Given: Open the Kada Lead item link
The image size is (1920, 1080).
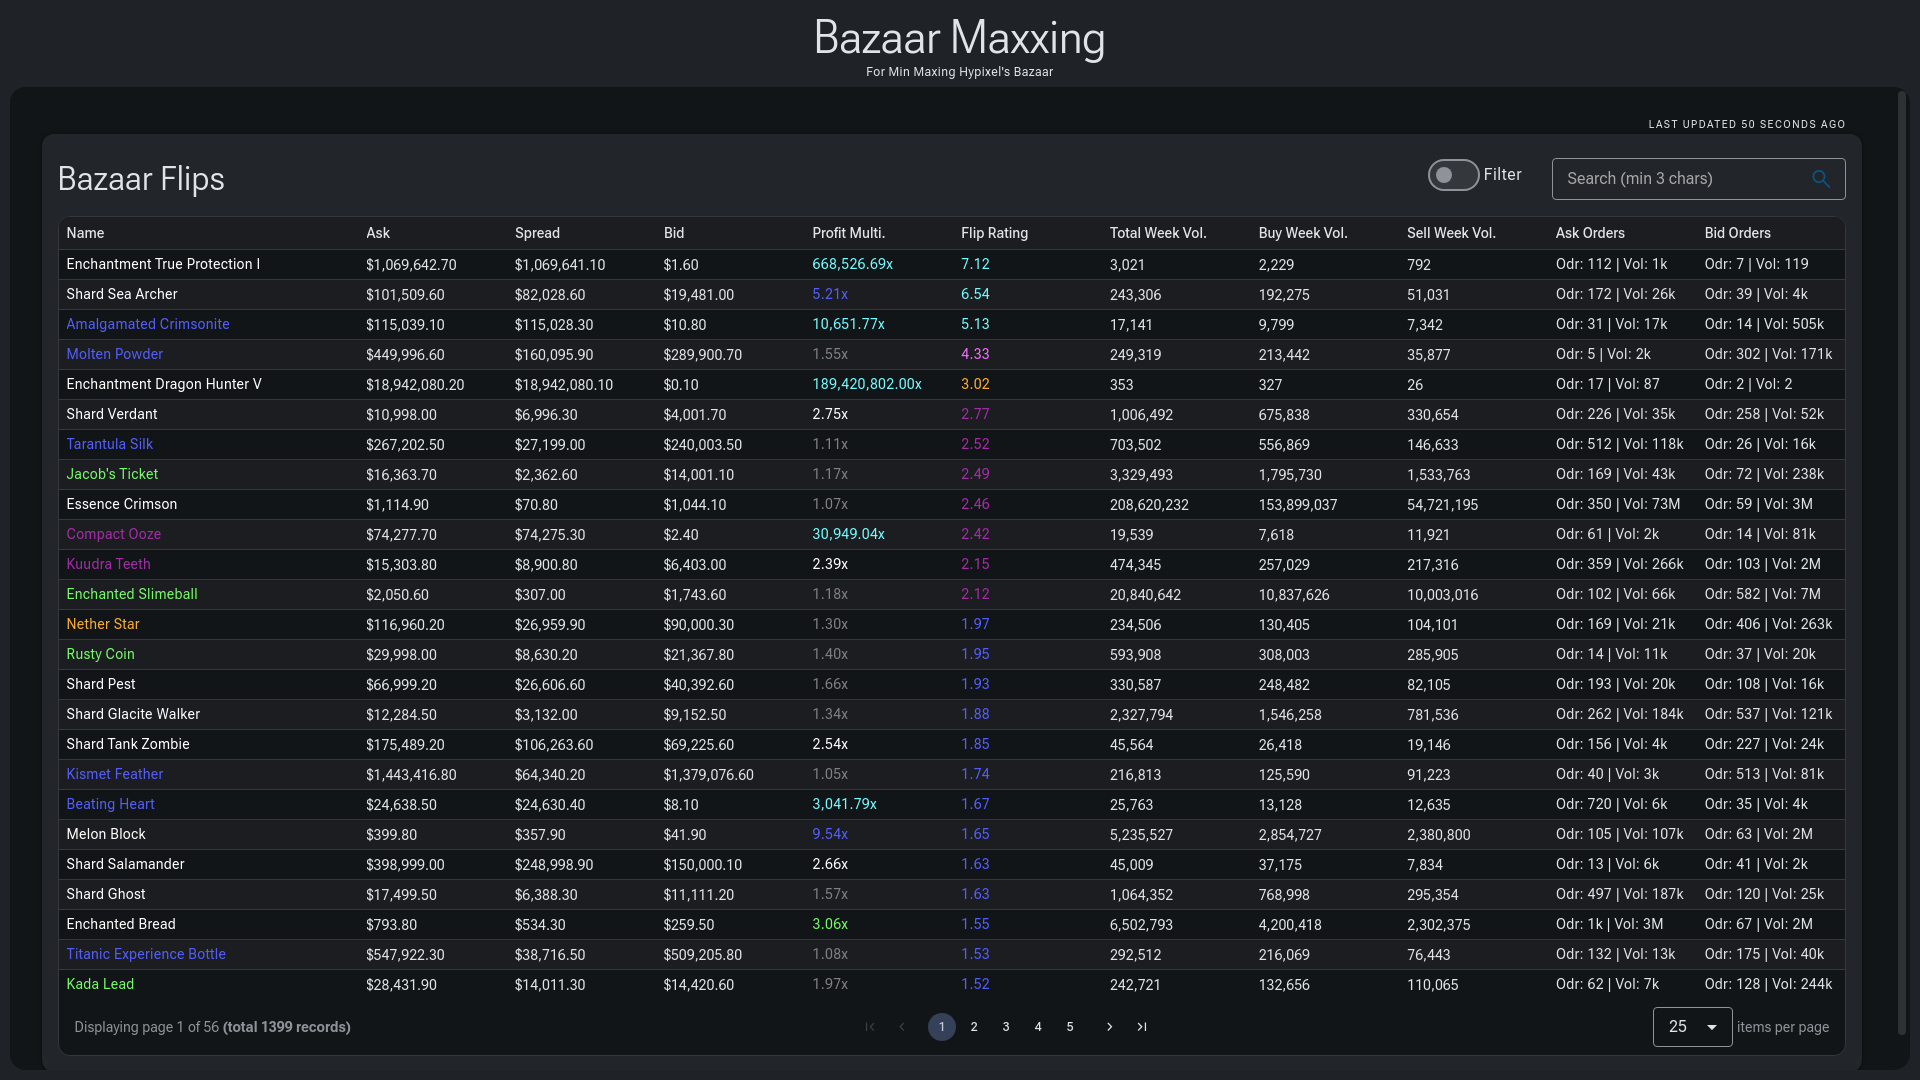Looking at the screenshot, I should (x=100, y=984).
